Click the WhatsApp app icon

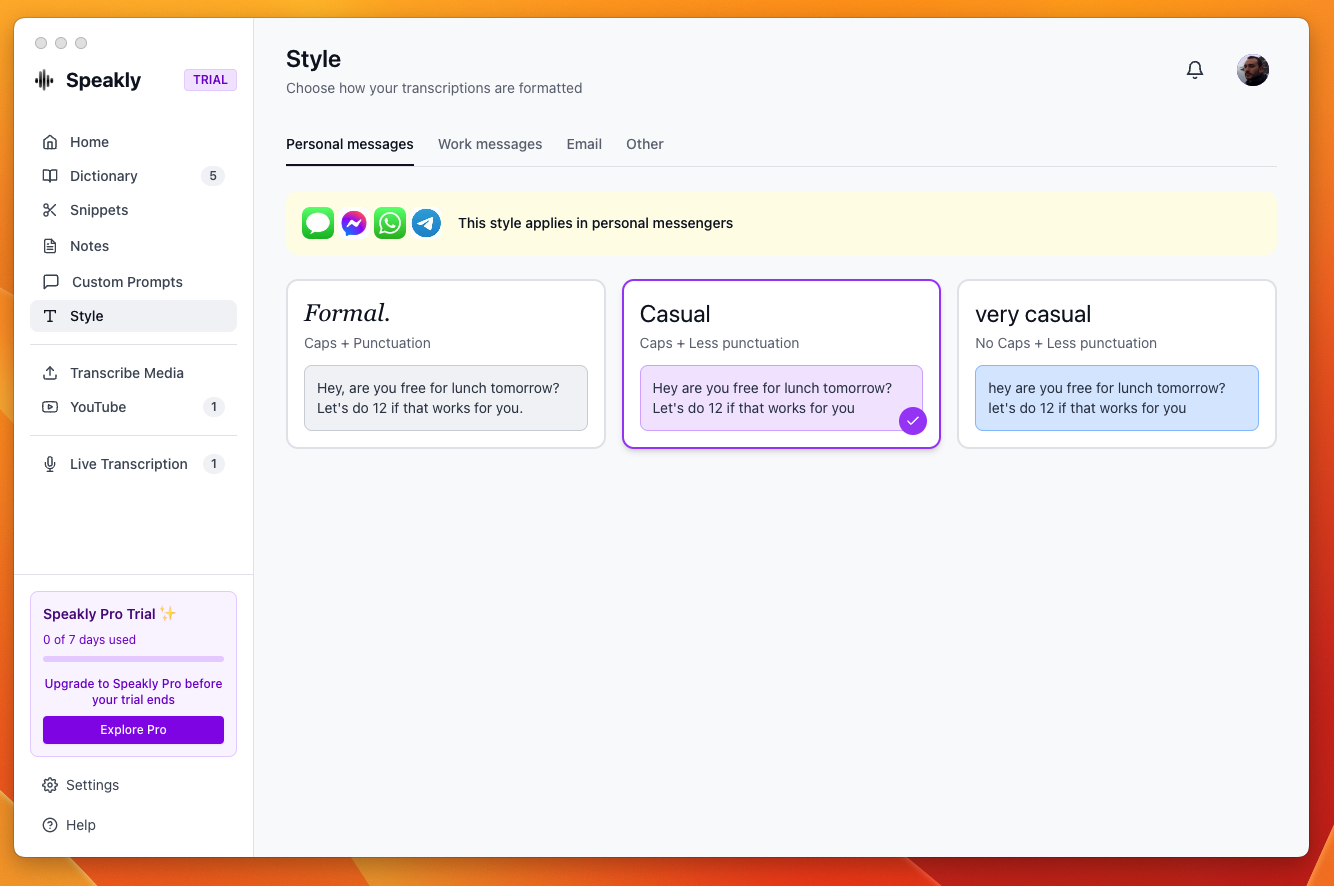[390, 223]
